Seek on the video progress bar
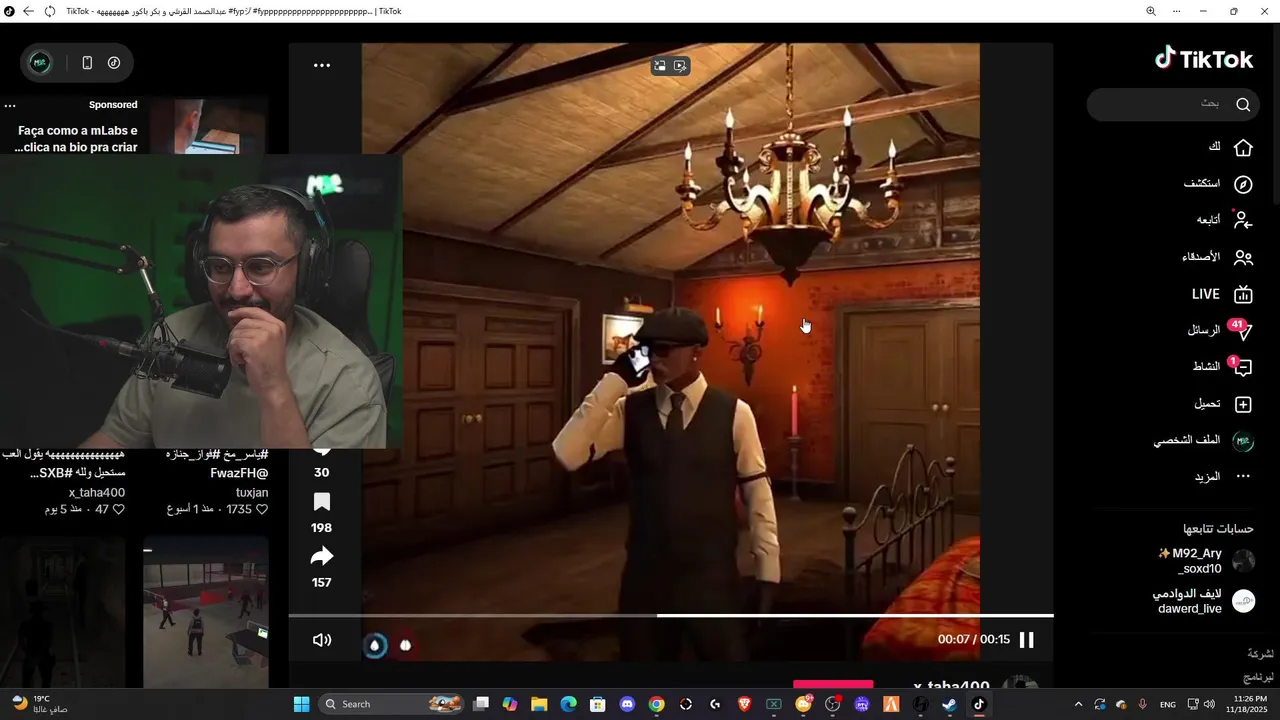The height and width of the screenshot is (720, 1280). [671, 615]
